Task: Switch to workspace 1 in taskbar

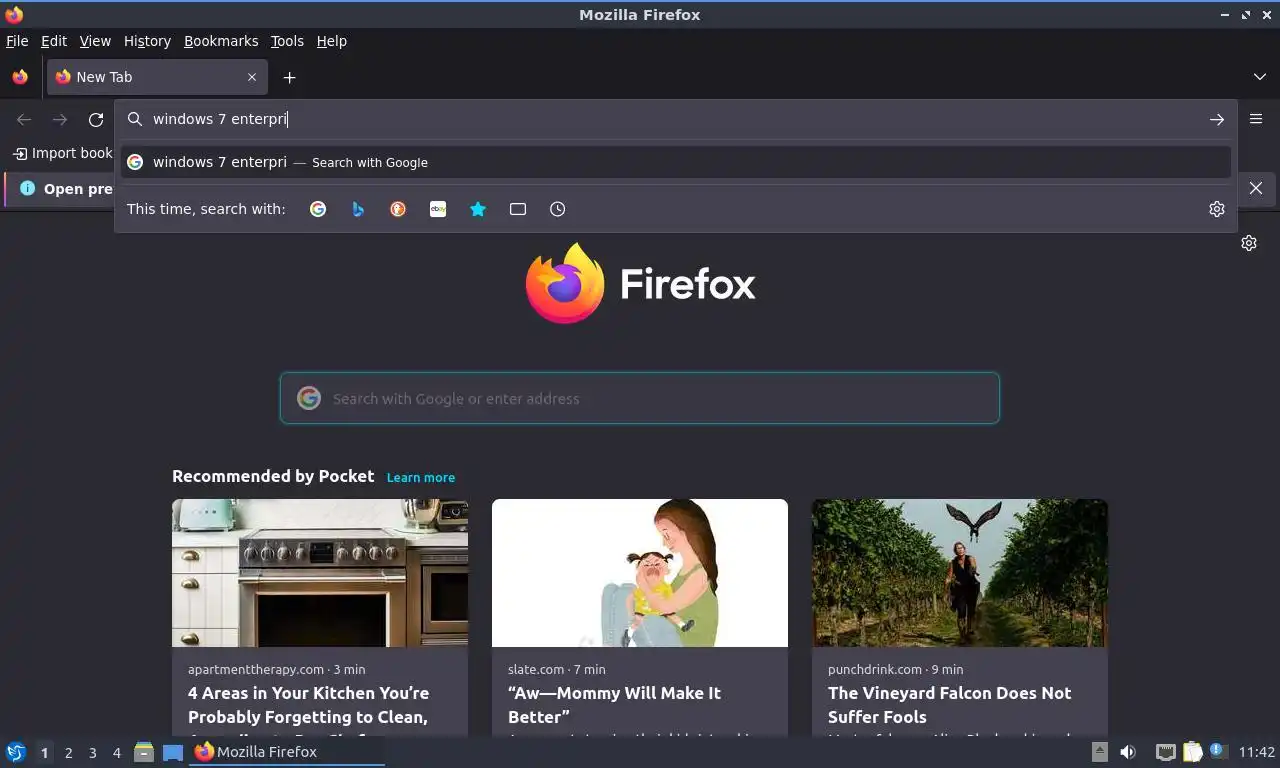Action: 44,753
